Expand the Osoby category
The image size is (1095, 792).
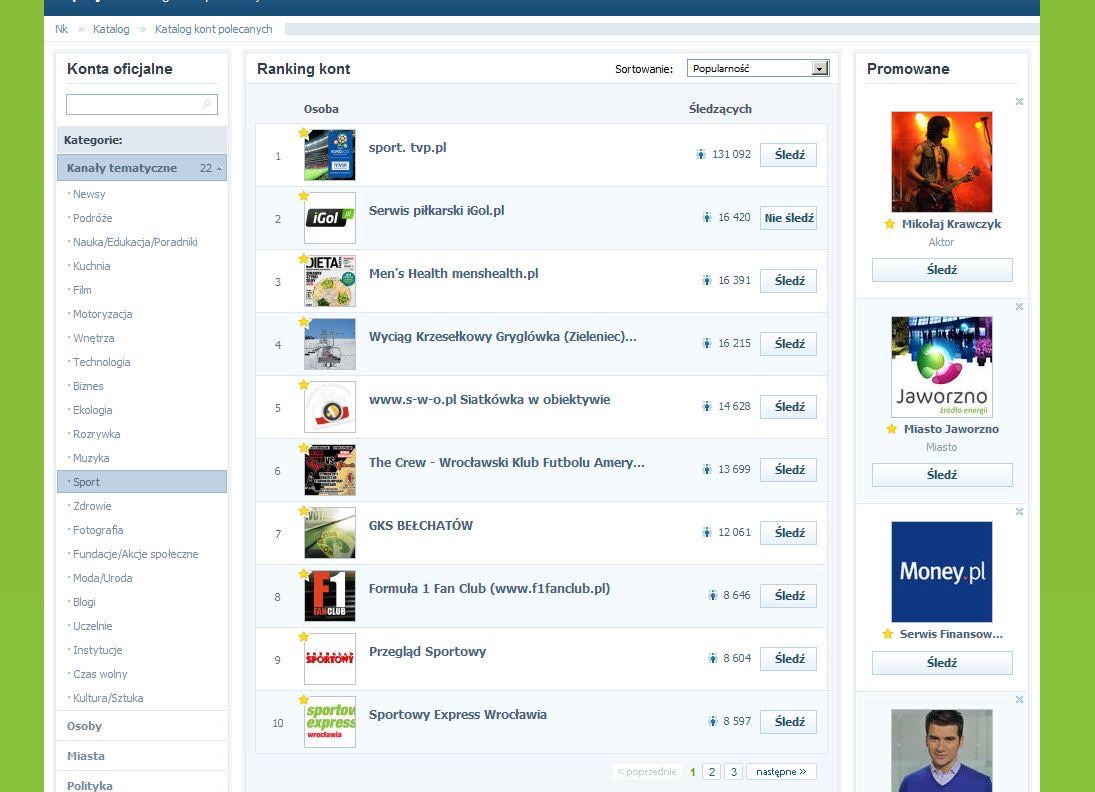(142, 726)
